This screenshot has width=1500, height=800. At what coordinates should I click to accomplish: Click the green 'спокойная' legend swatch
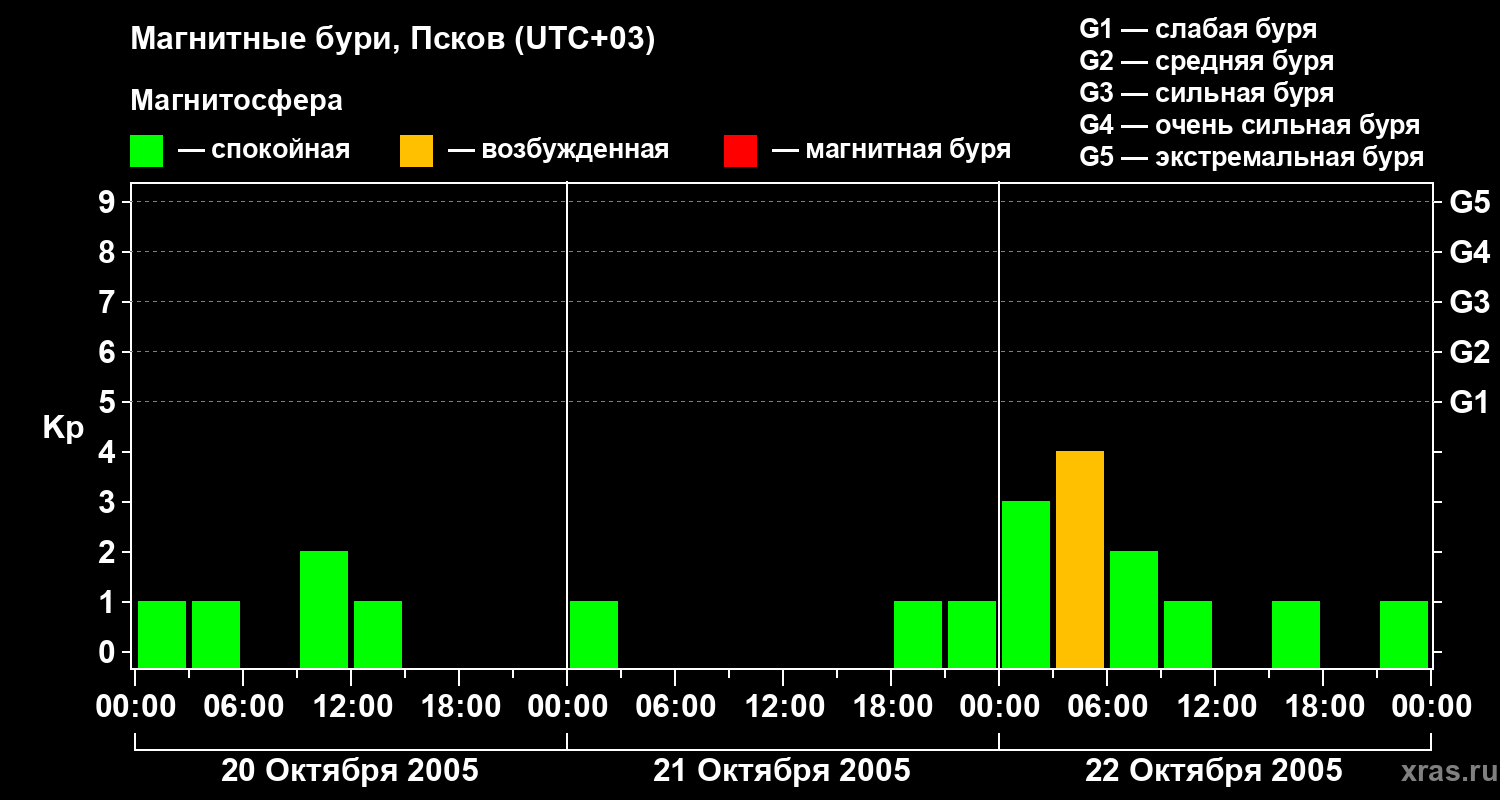pyautogui.click(x=146, y=151)
